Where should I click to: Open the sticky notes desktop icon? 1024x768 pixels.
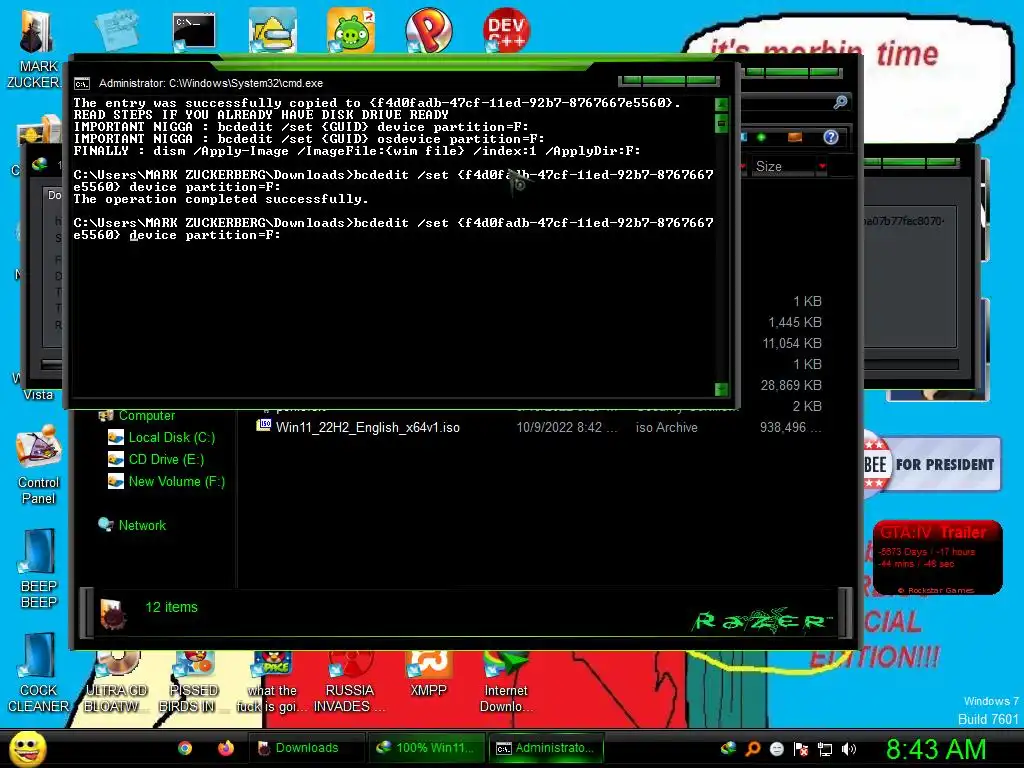point(116,29)
